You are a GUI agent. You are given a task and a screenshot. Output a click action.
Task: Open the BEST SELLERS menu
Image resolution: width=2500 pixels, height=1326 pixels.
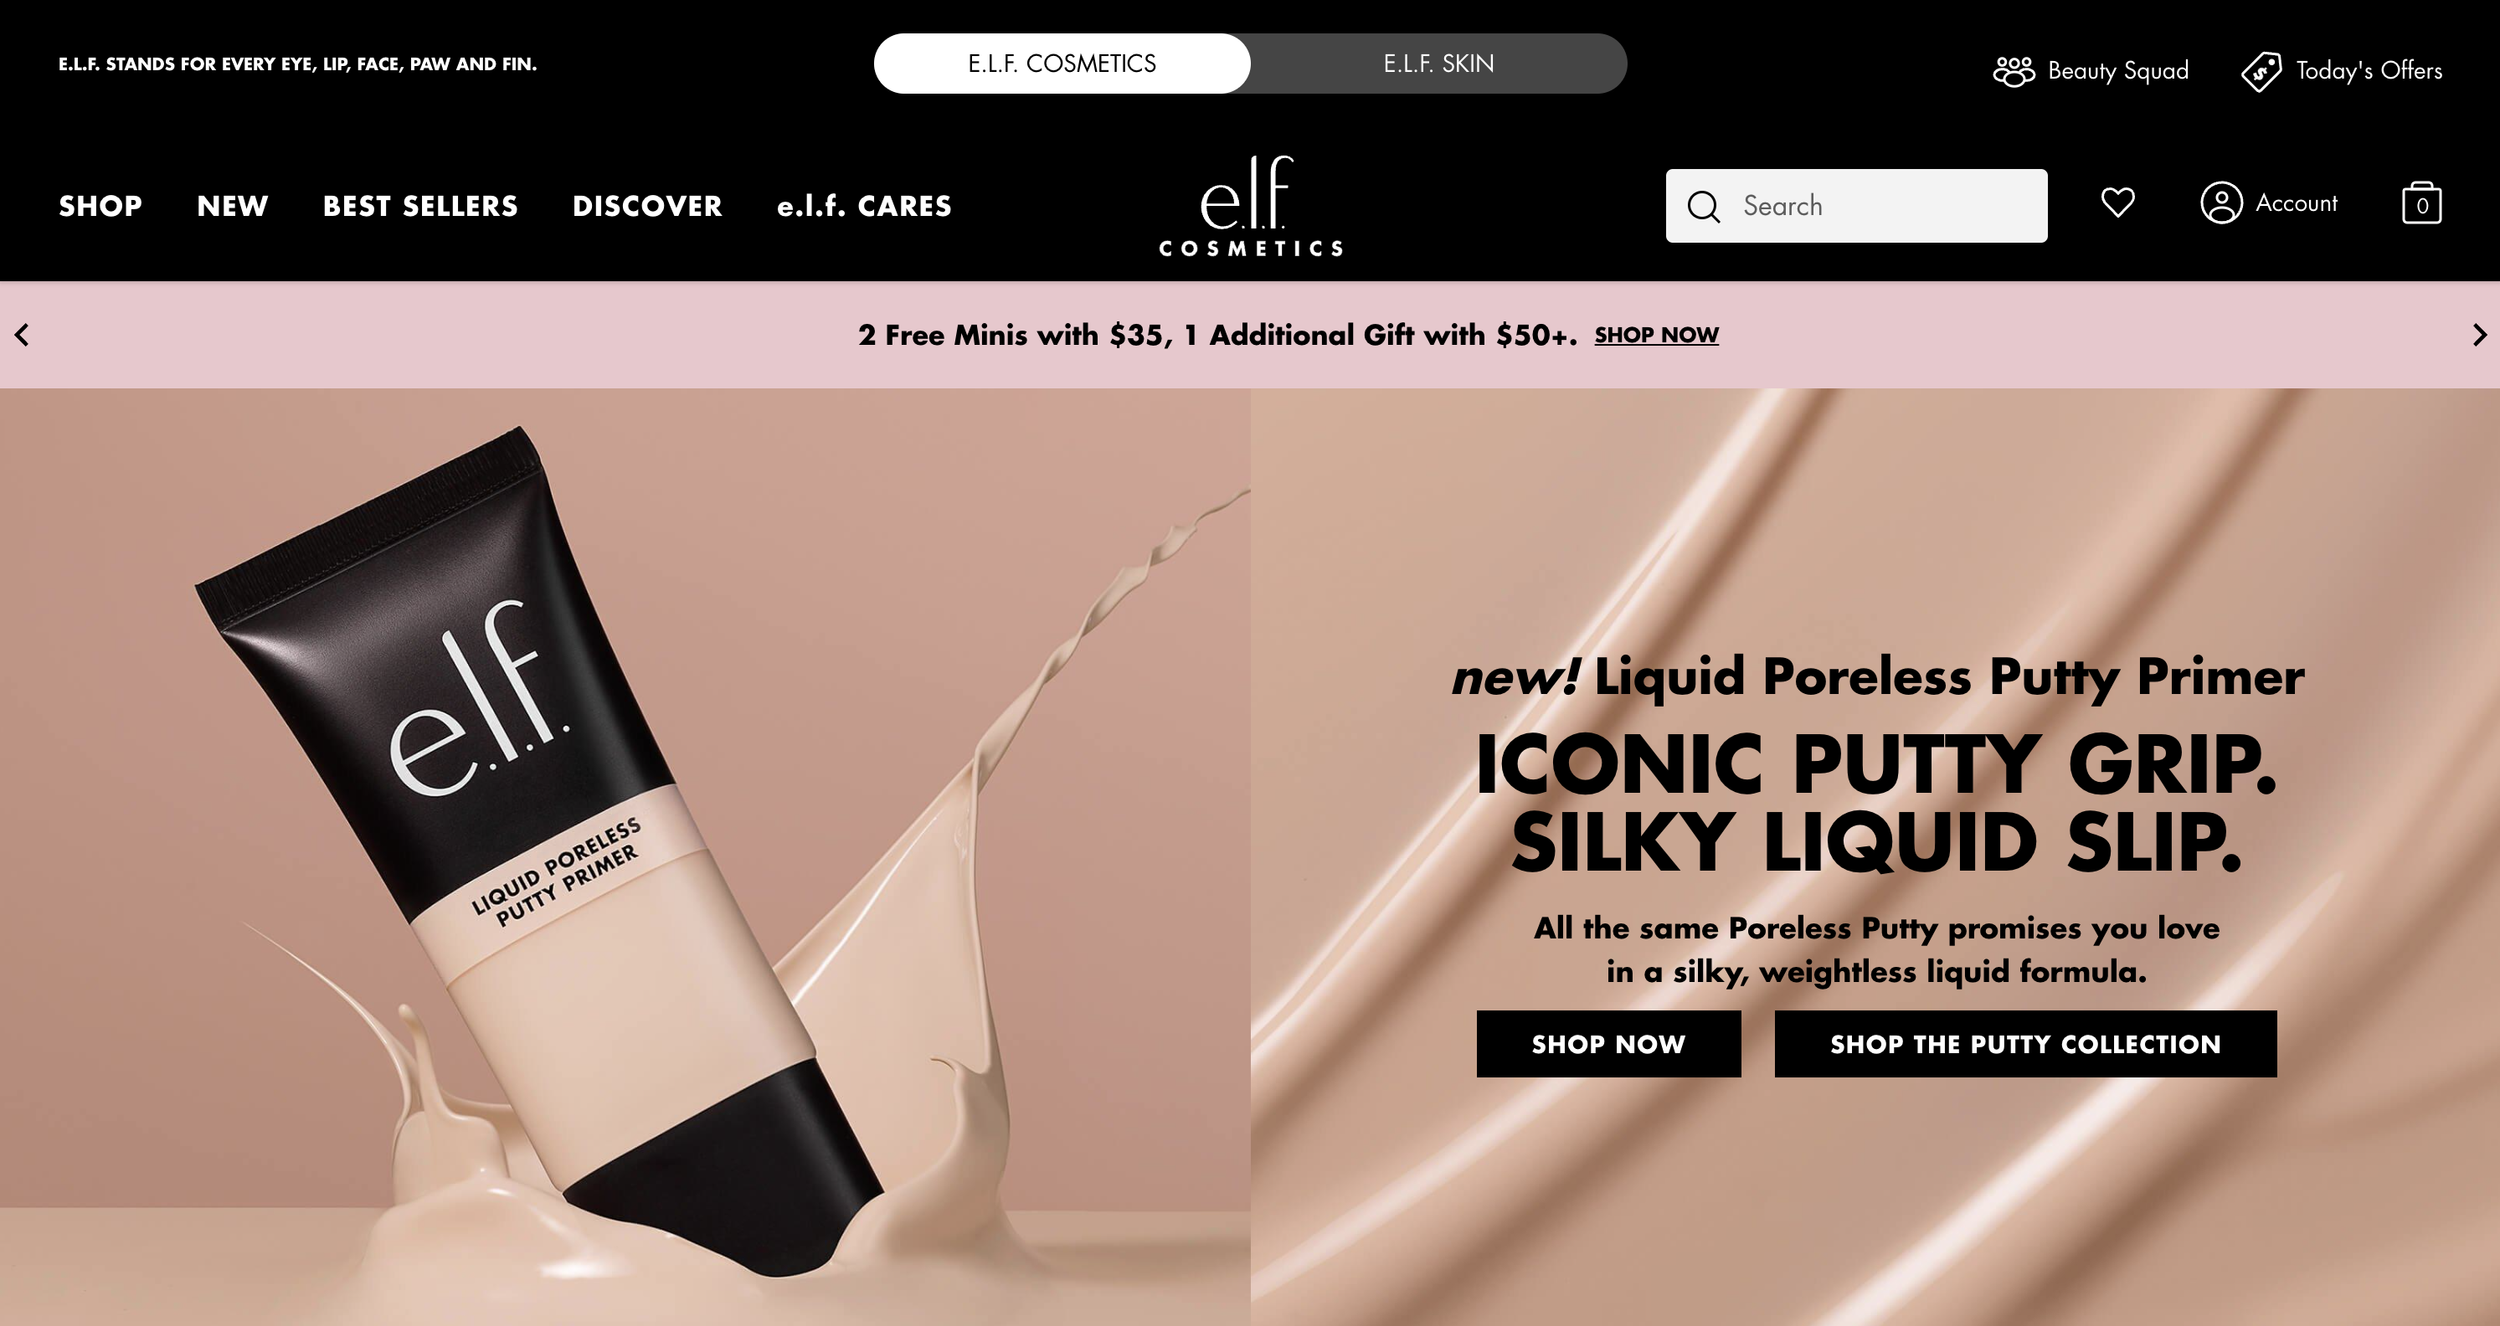(x=420, y=206)
